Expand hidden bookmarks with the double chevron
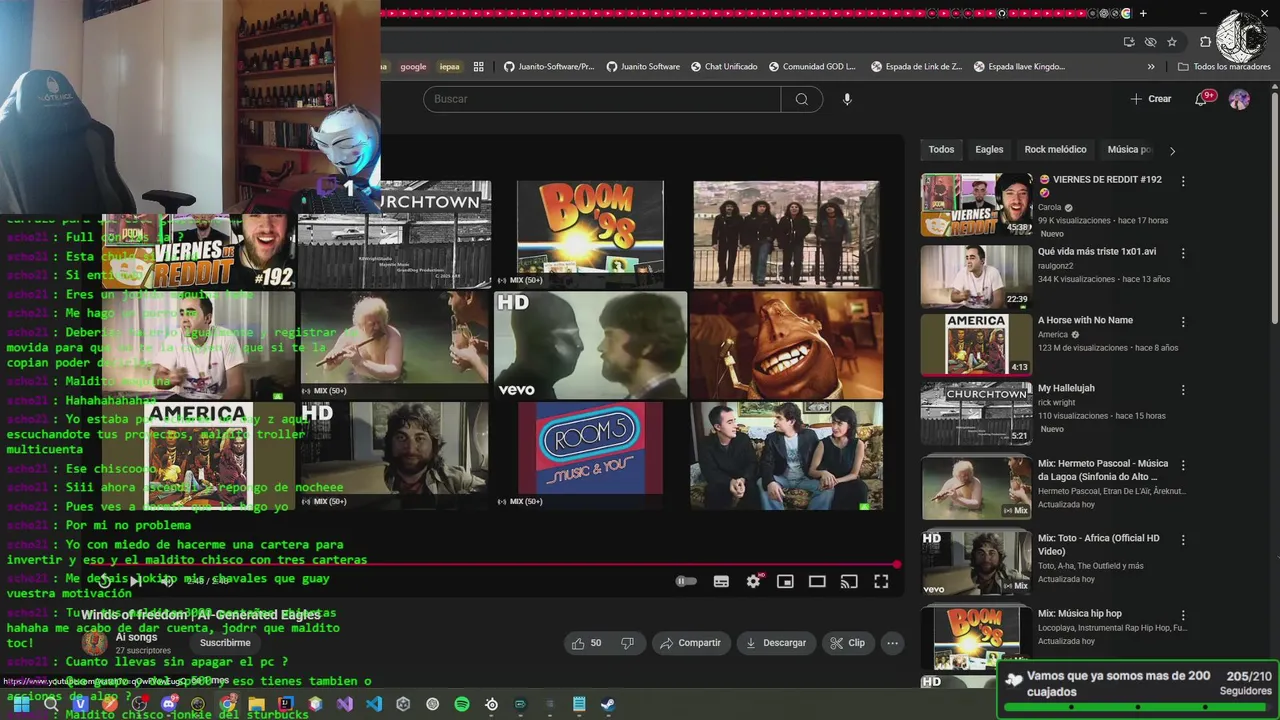 pyautogui.click(x=1151, y=67)
